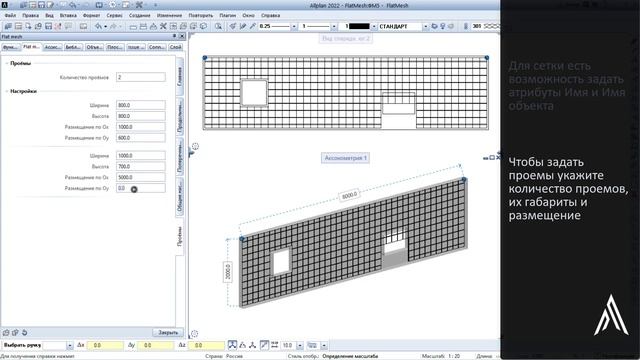Click the crossed tools icon in title bar
640x360 pixels.
[139, 5]
